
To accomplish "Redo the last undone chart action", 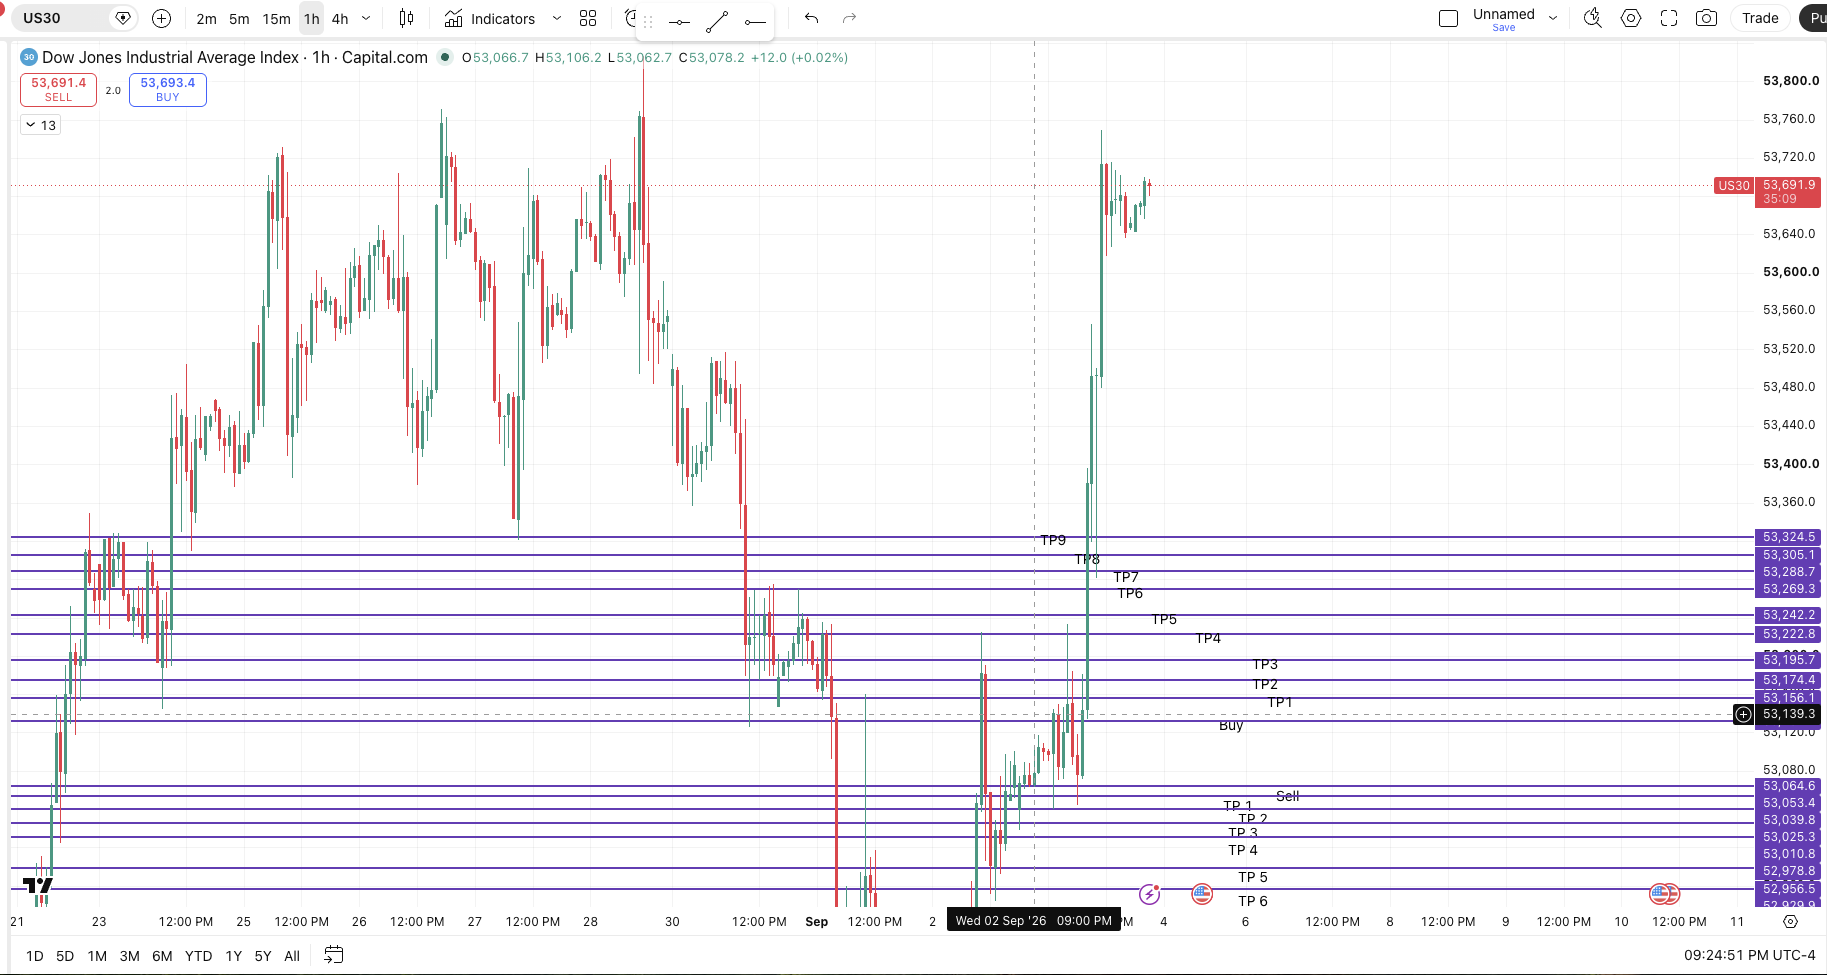I will point(849,18).
